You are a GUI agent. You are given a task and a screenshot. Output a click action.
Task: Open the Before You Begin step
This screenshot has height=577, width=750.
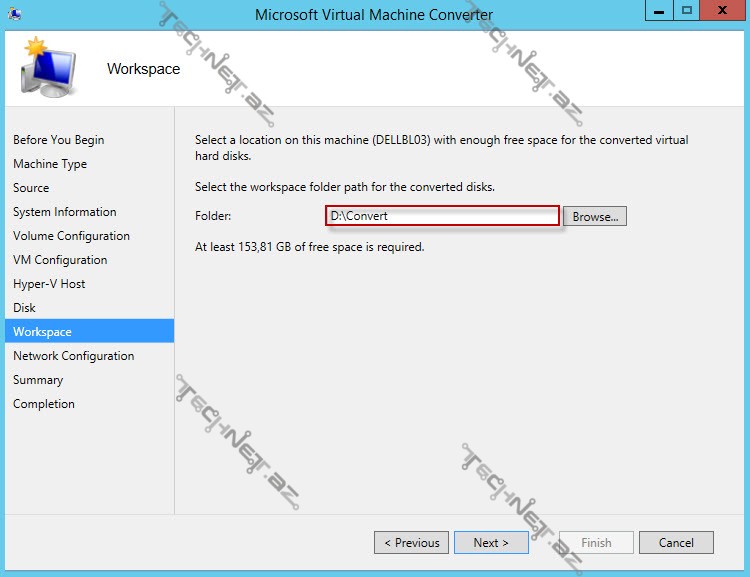tap(58, 140)
